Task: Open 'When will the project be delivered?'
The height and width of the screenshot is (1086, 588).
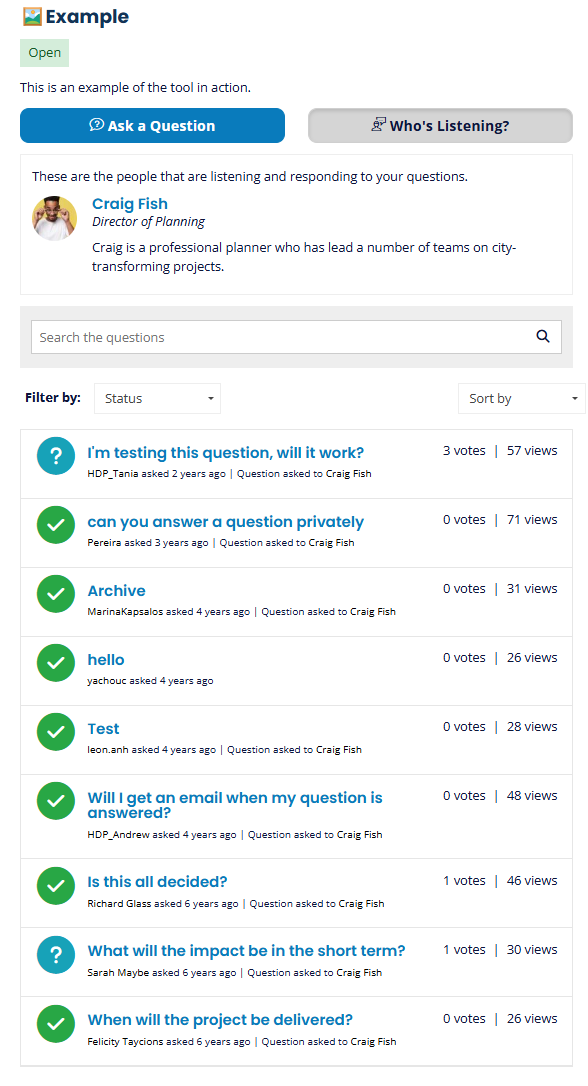Action: [220, 1020]
